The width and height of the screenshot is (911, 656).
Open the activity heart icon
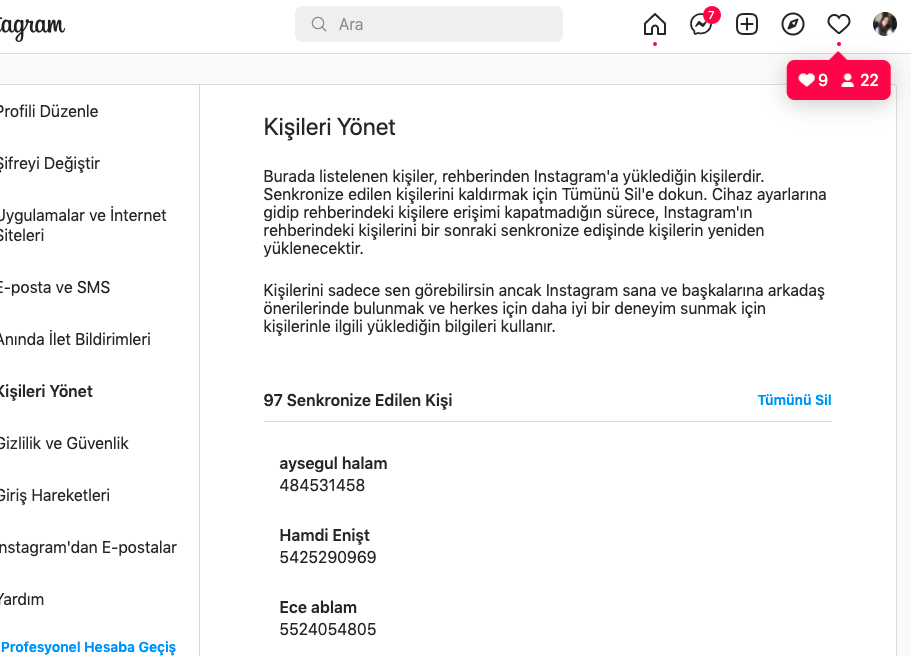pos(838,24)
